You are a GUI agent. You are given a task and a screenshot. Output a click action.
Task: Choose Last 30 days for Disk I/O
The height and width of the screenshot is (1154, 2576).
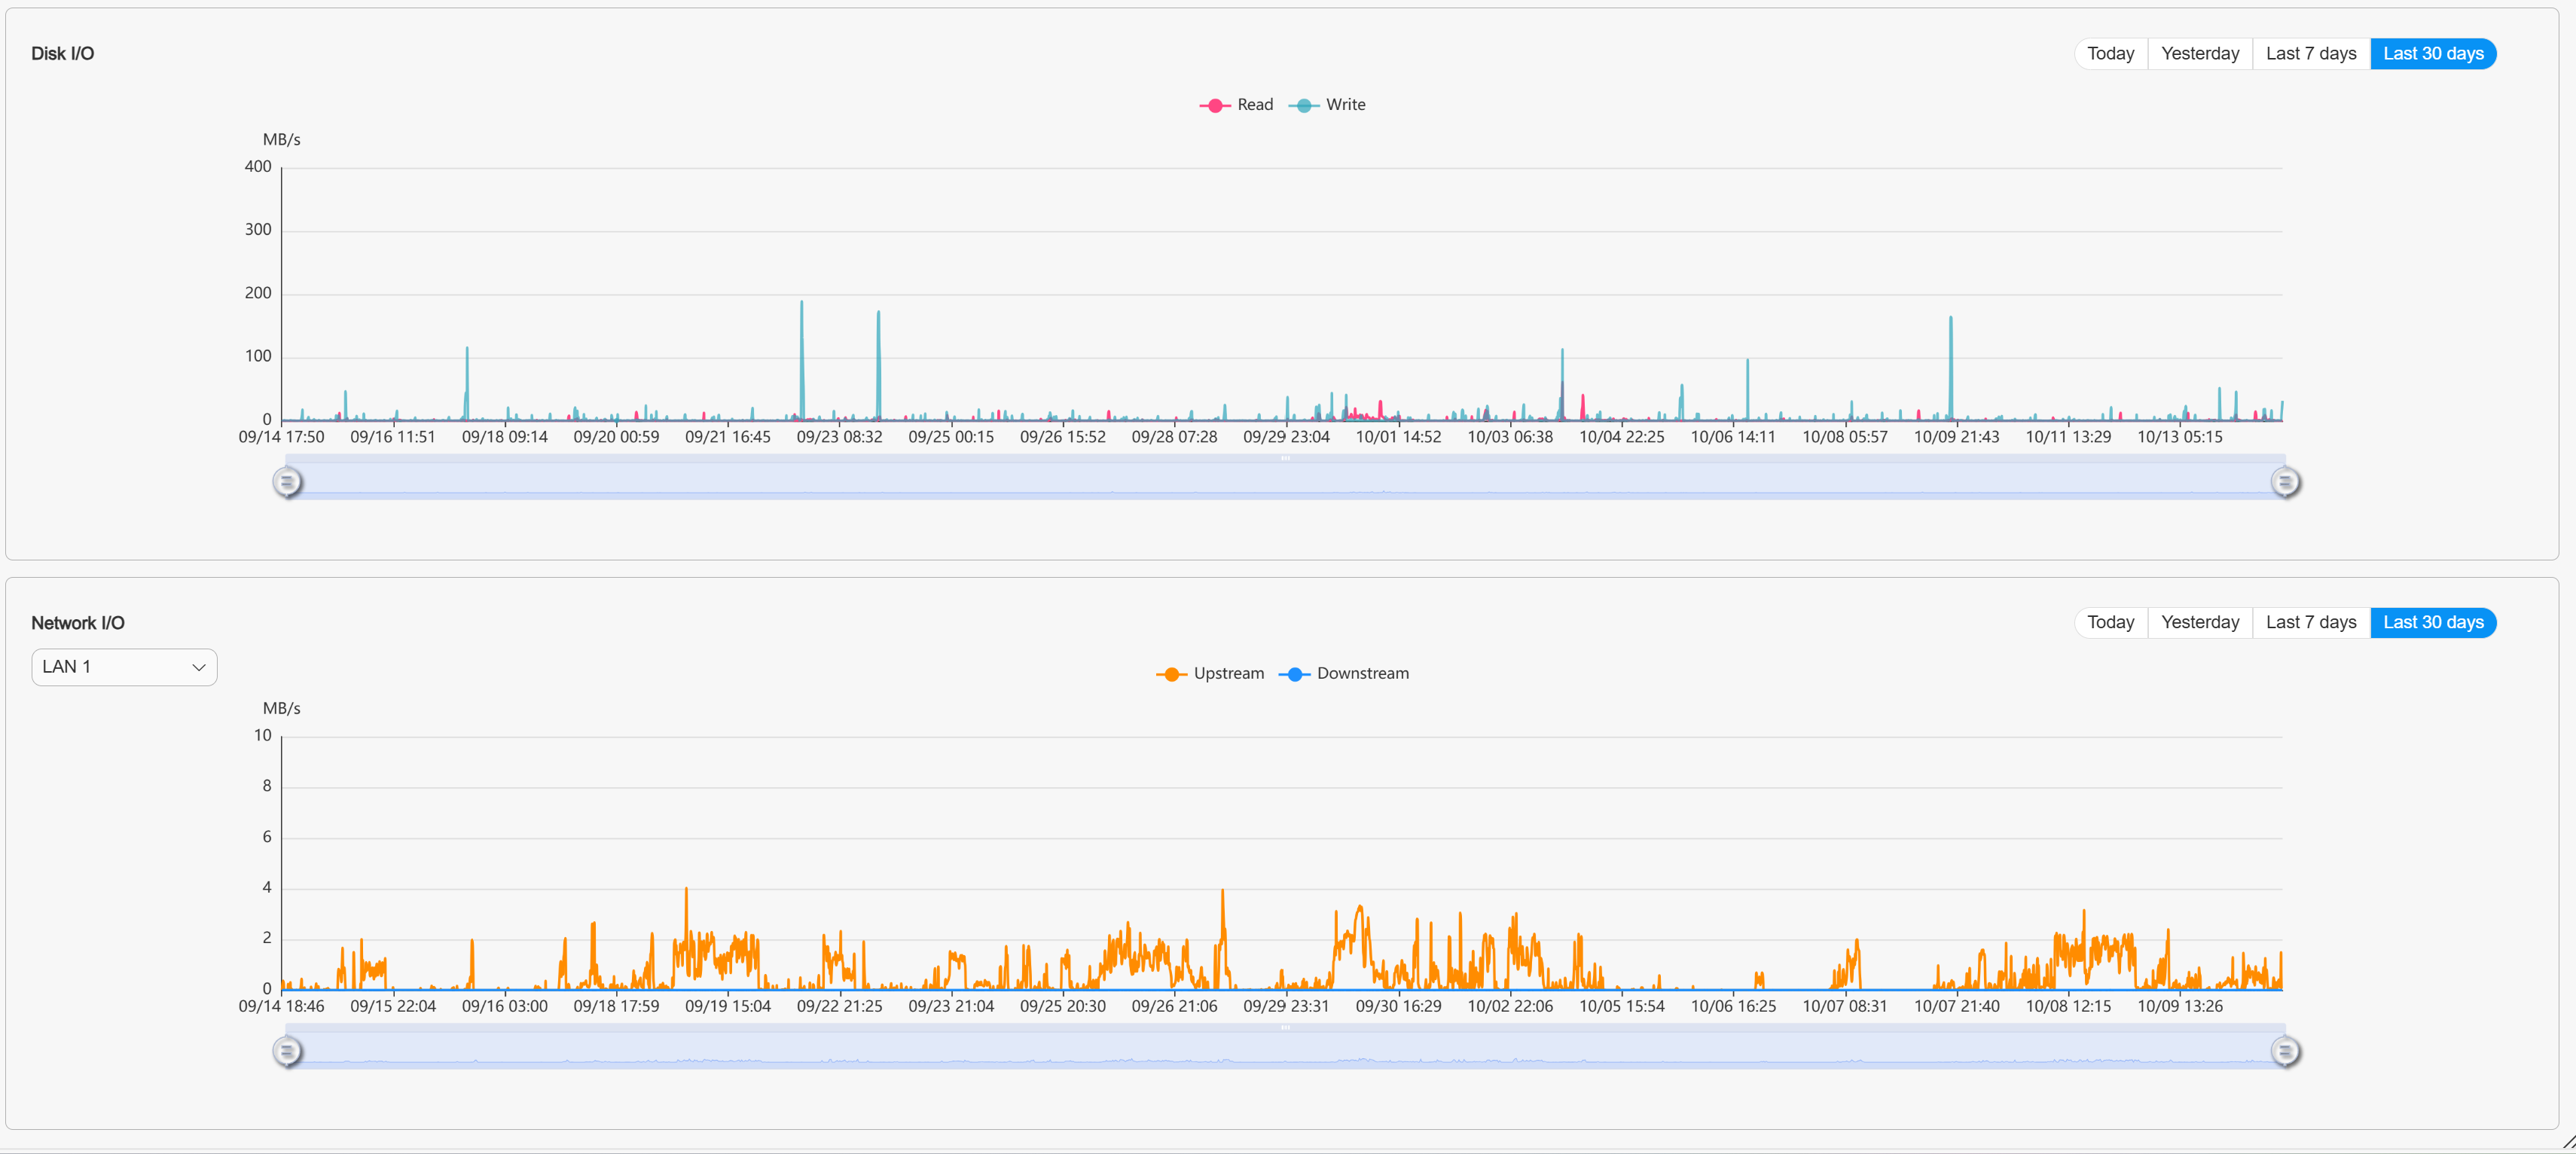click(2432, 54)
